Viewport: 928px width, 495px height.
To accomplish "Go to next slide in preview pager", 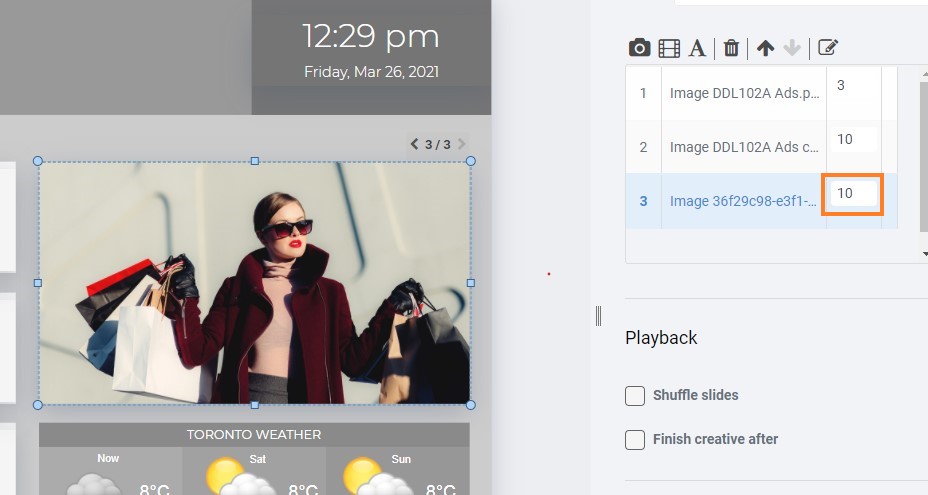I will (x=462, y=144).
